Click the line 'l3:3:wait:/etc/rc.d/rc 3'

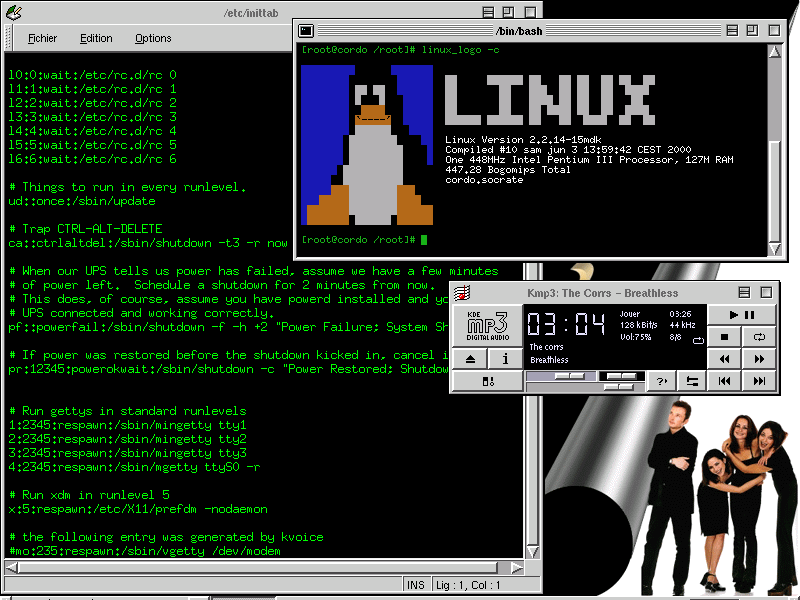pos(92,117)
